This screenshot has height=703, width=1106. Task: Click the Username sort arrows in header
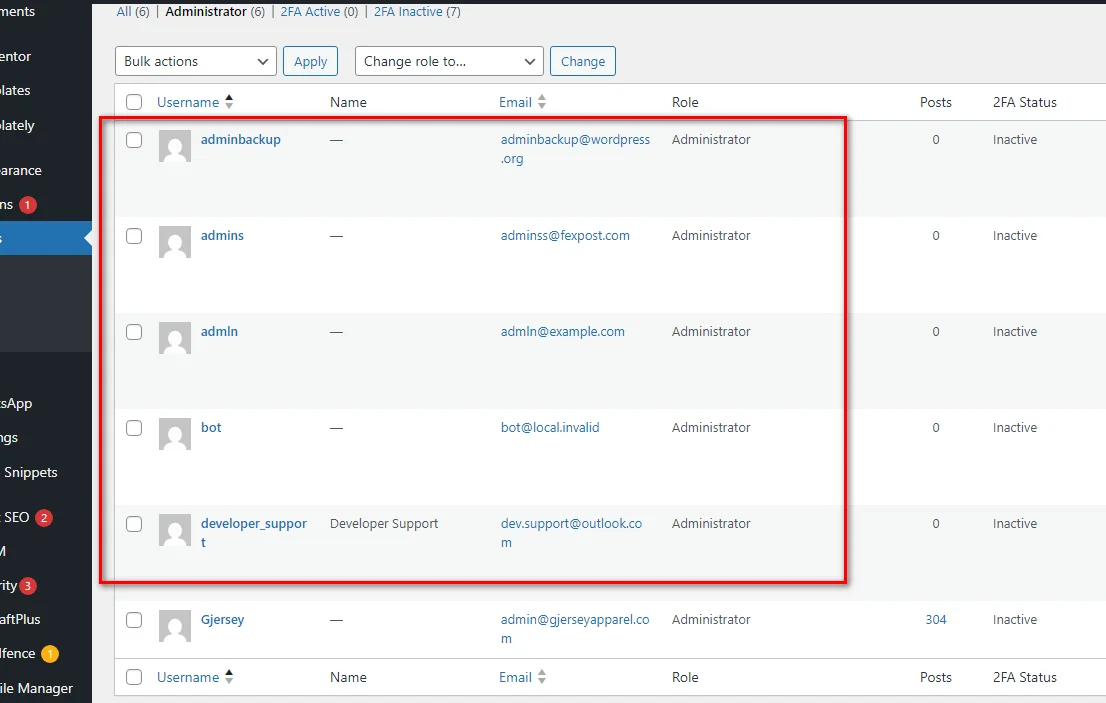[229, 102]
